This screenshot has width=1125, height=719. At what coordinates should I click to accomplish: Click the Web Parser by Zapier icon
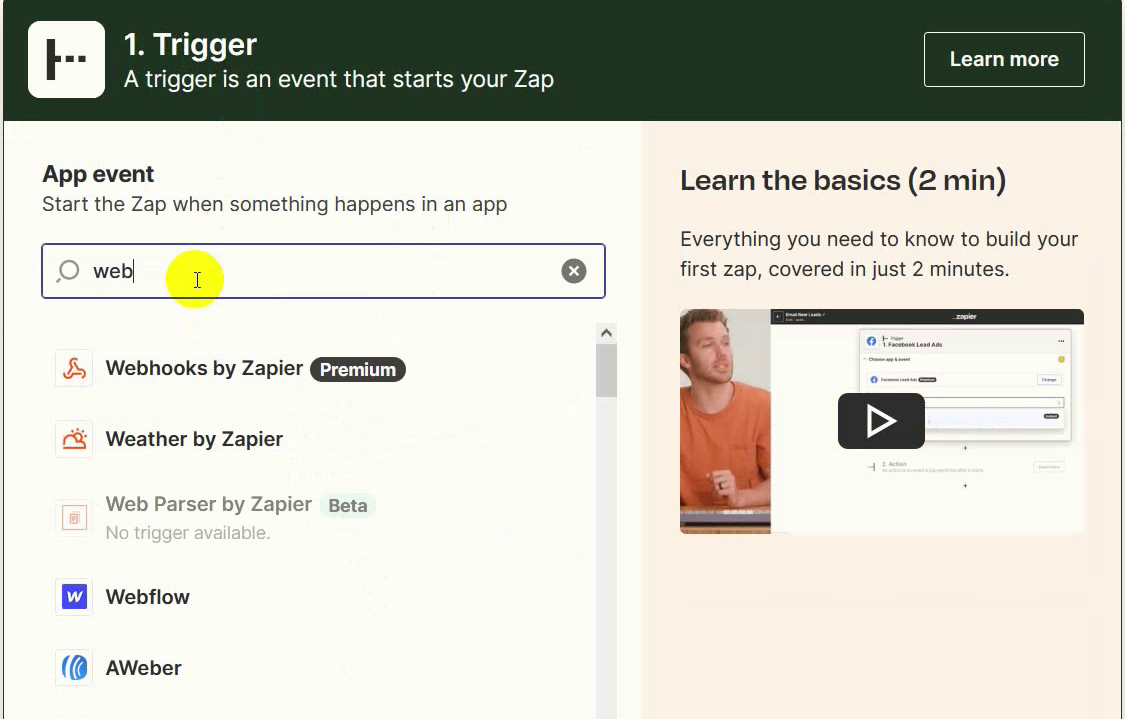(74, 517)
